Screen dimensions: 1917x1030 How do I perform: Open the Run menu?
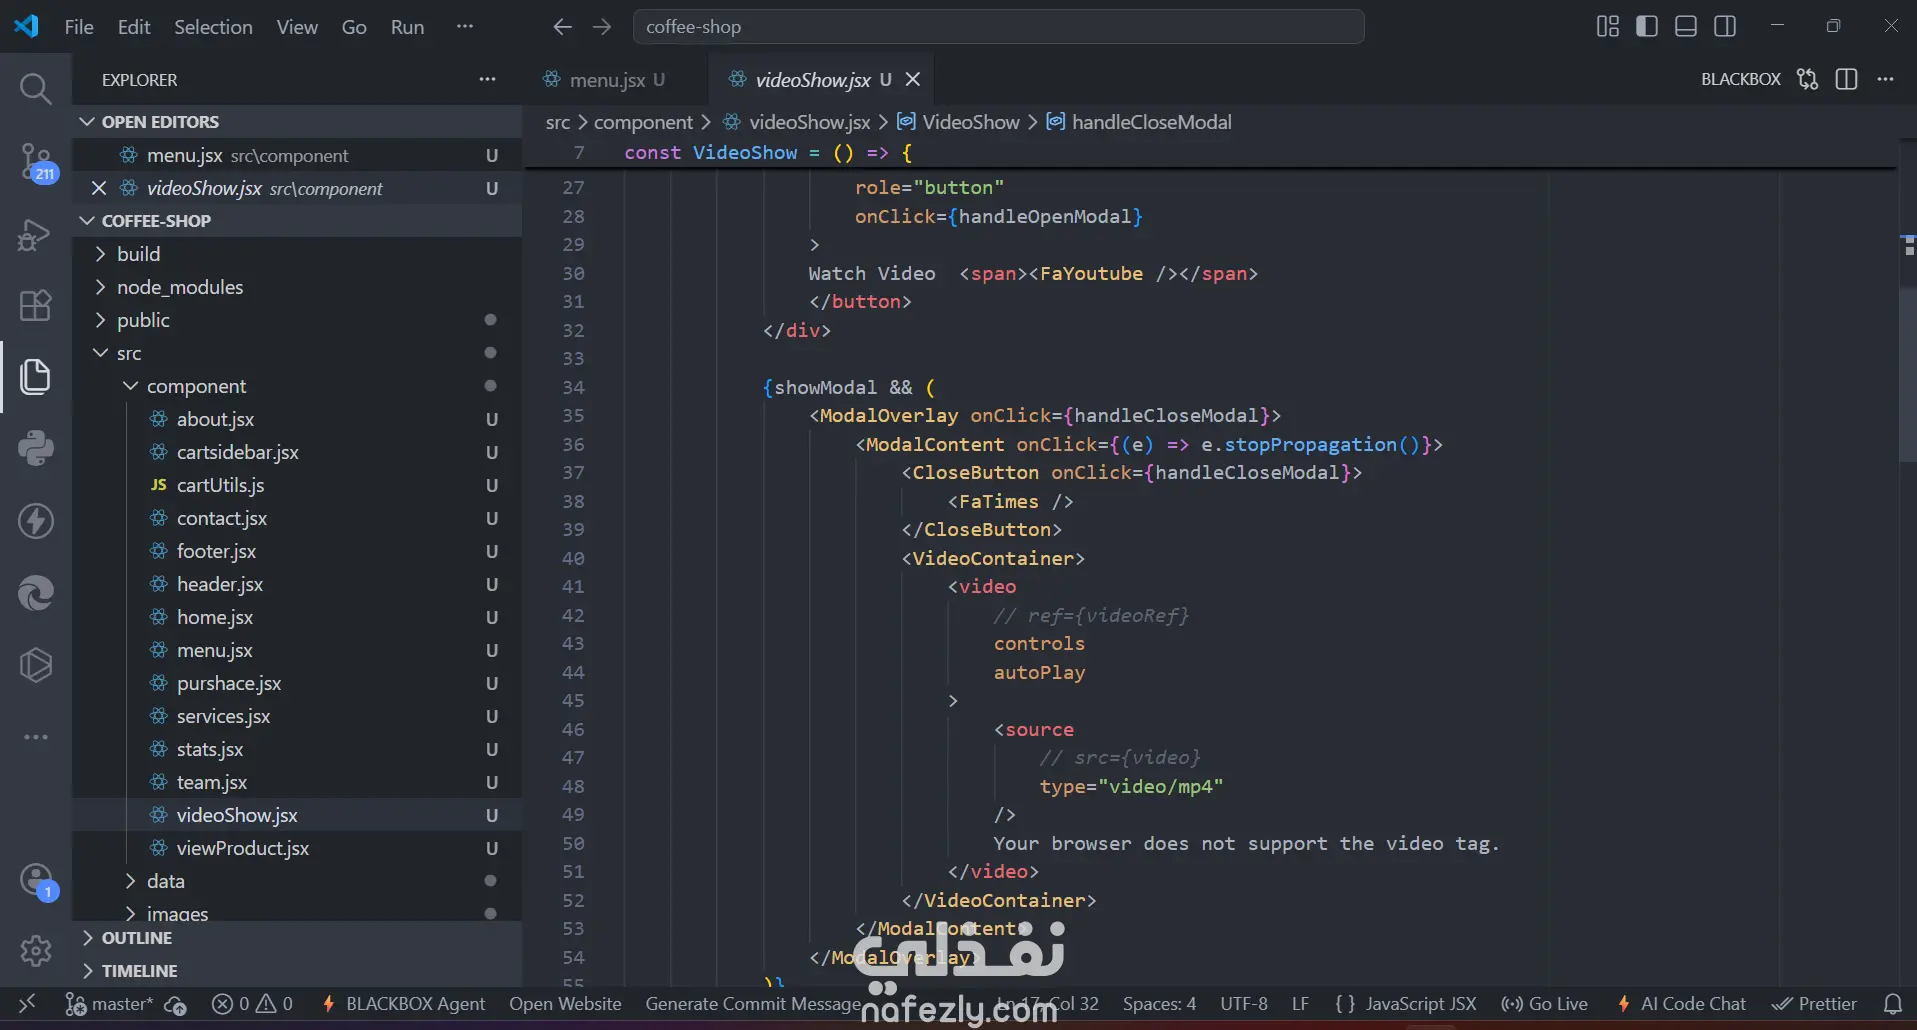click(x=407, y=27)
